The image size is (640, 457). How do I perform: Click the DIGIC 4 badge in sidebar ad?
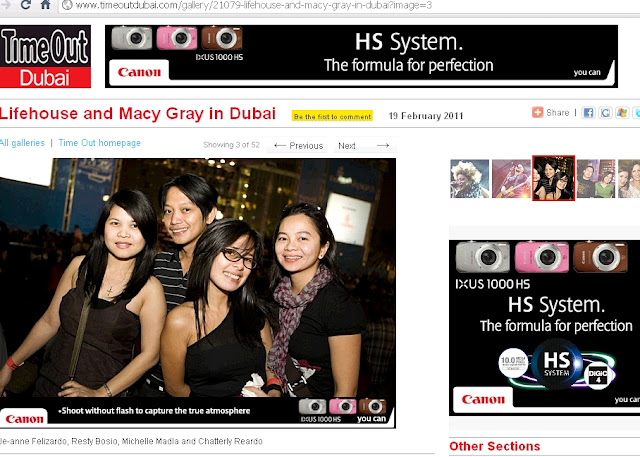pos(598,375)
